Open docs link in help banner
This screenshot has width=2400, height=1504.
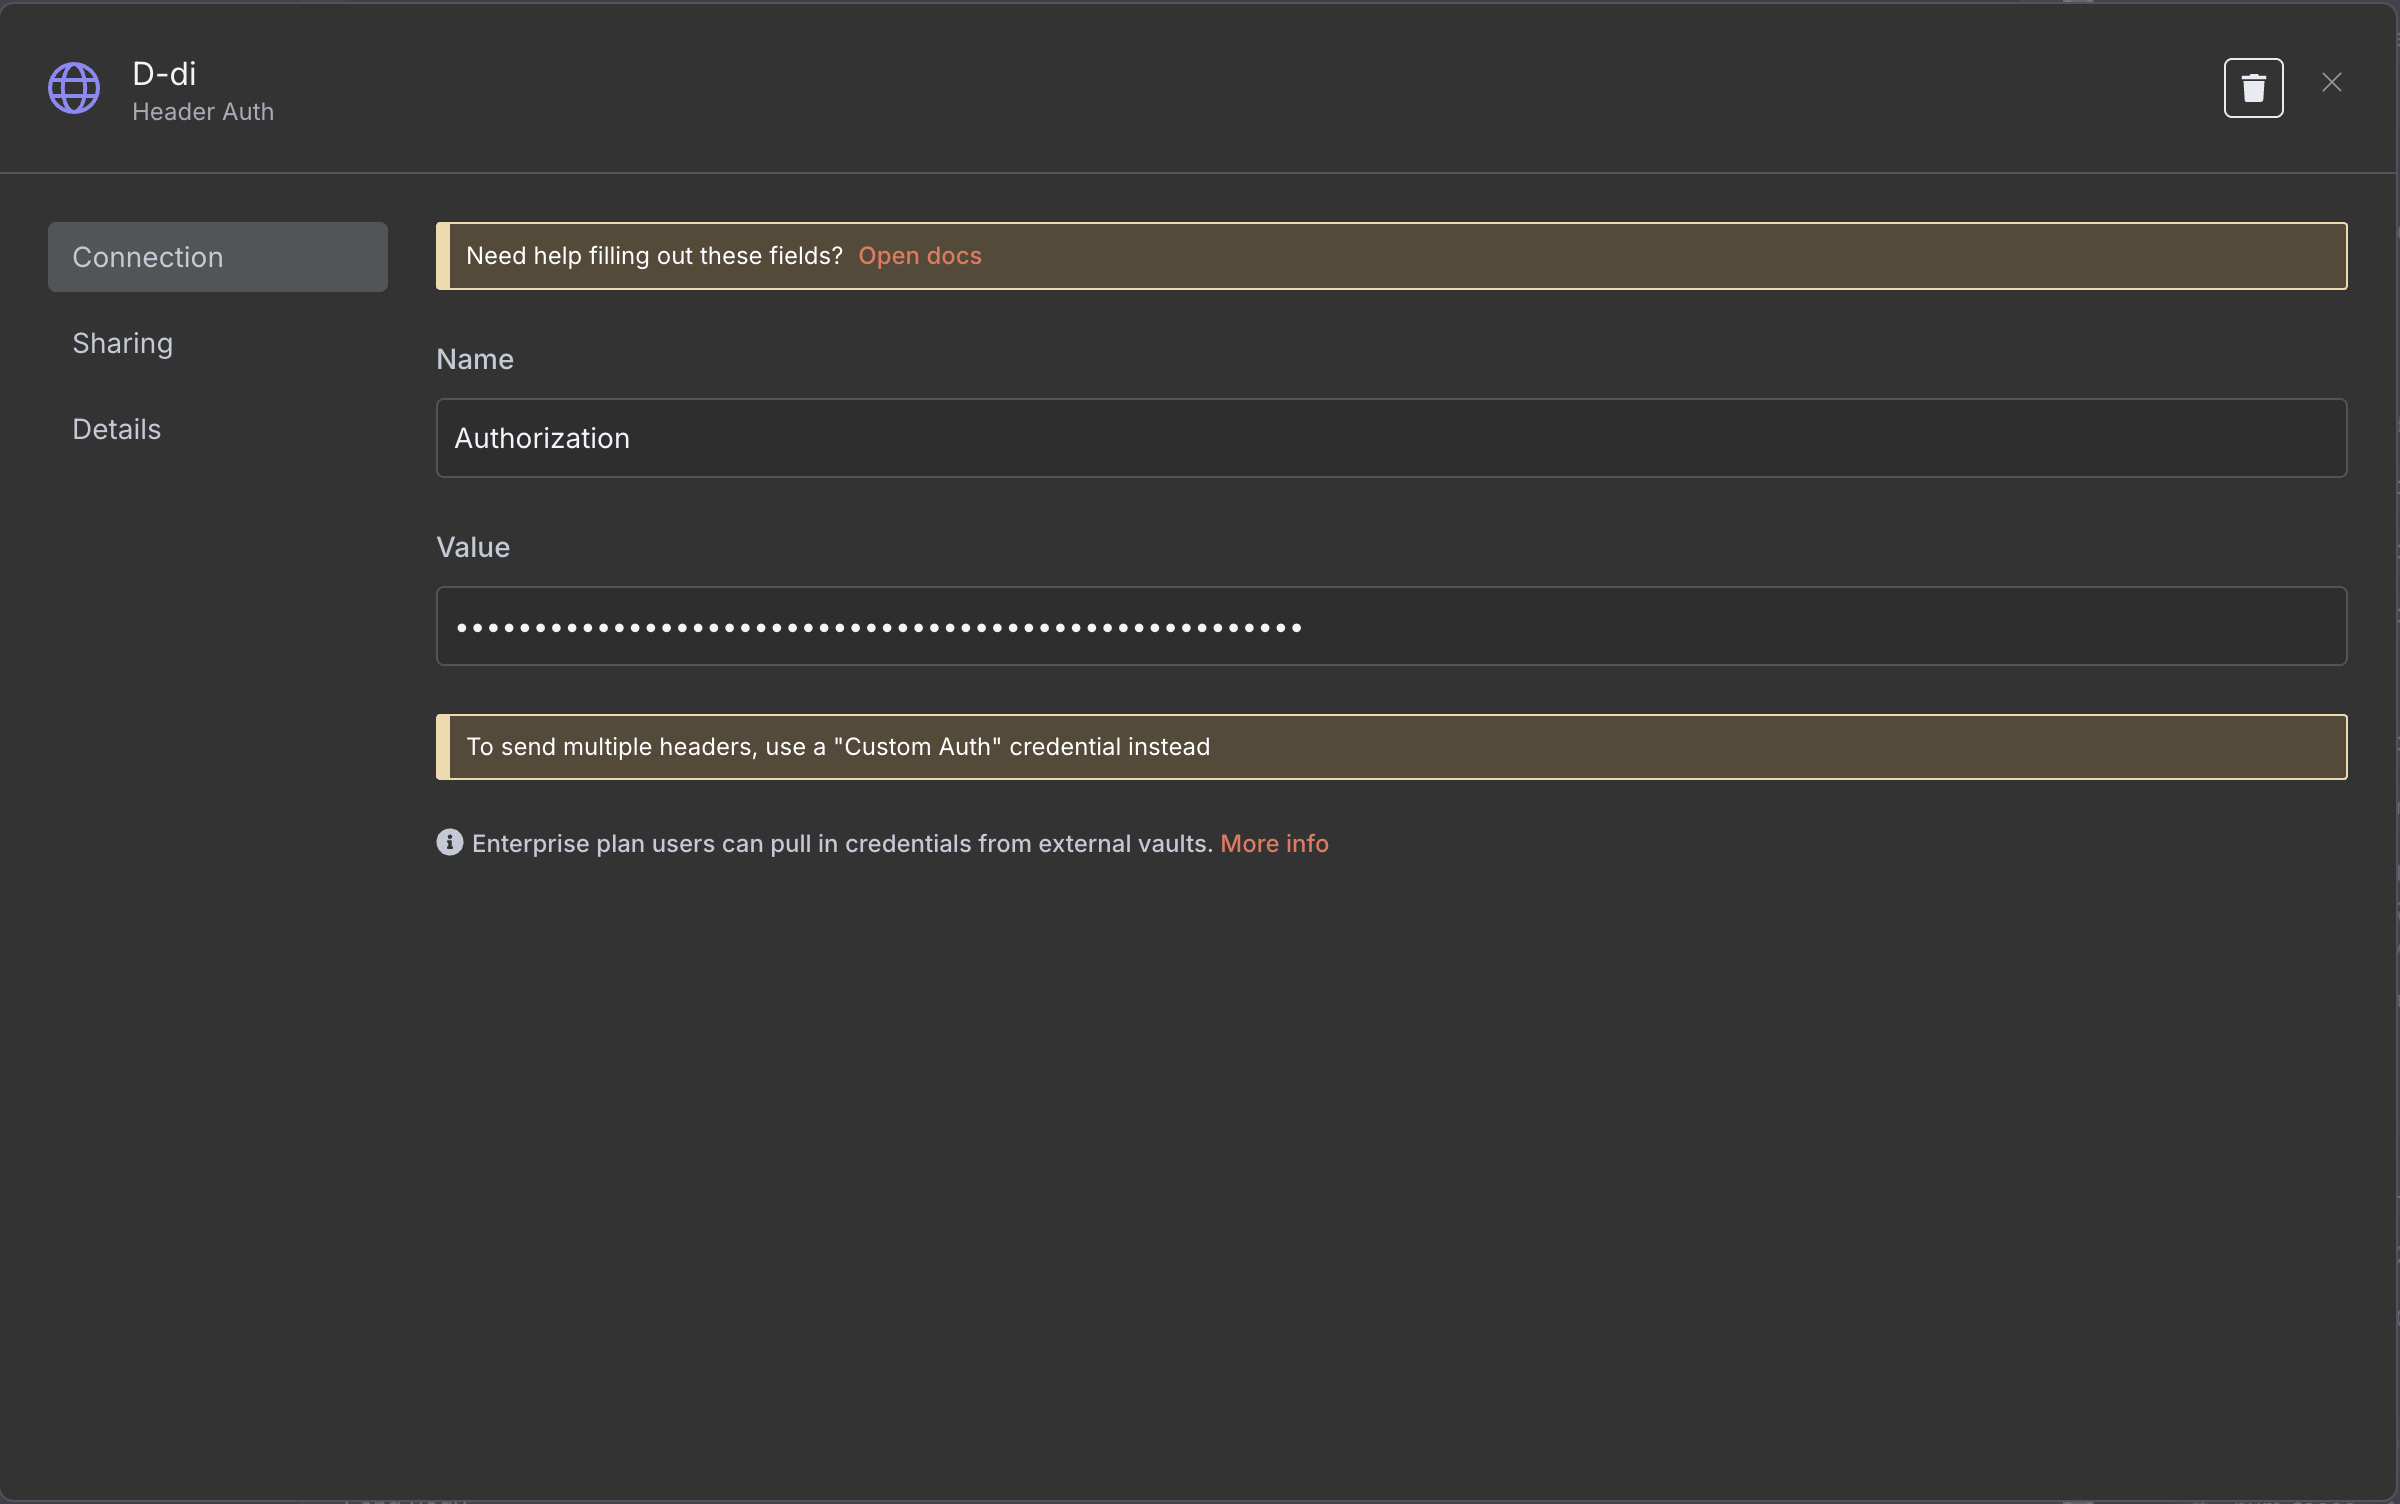920,256
